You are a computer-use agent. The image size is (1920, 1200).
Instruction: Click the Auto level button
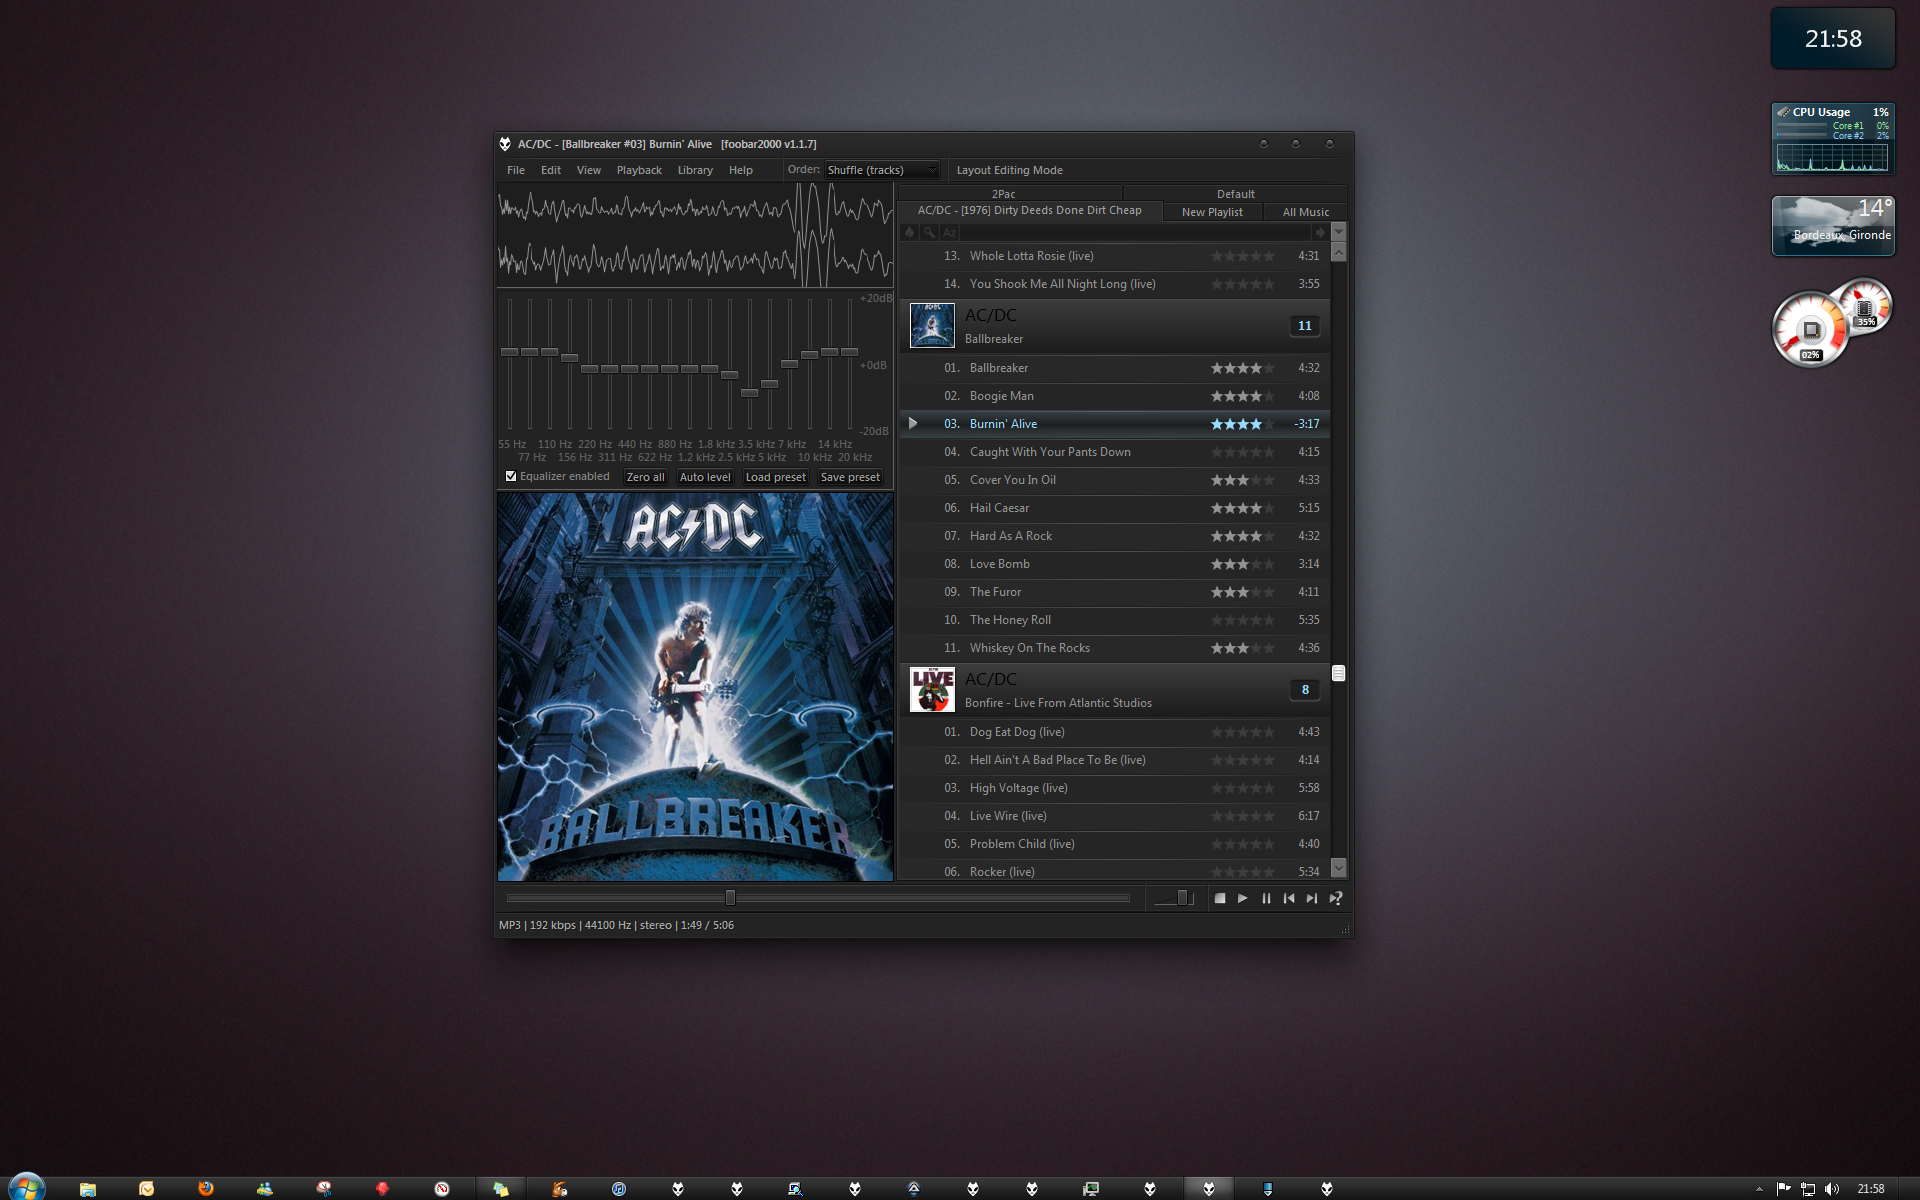(x=705, y=477)
